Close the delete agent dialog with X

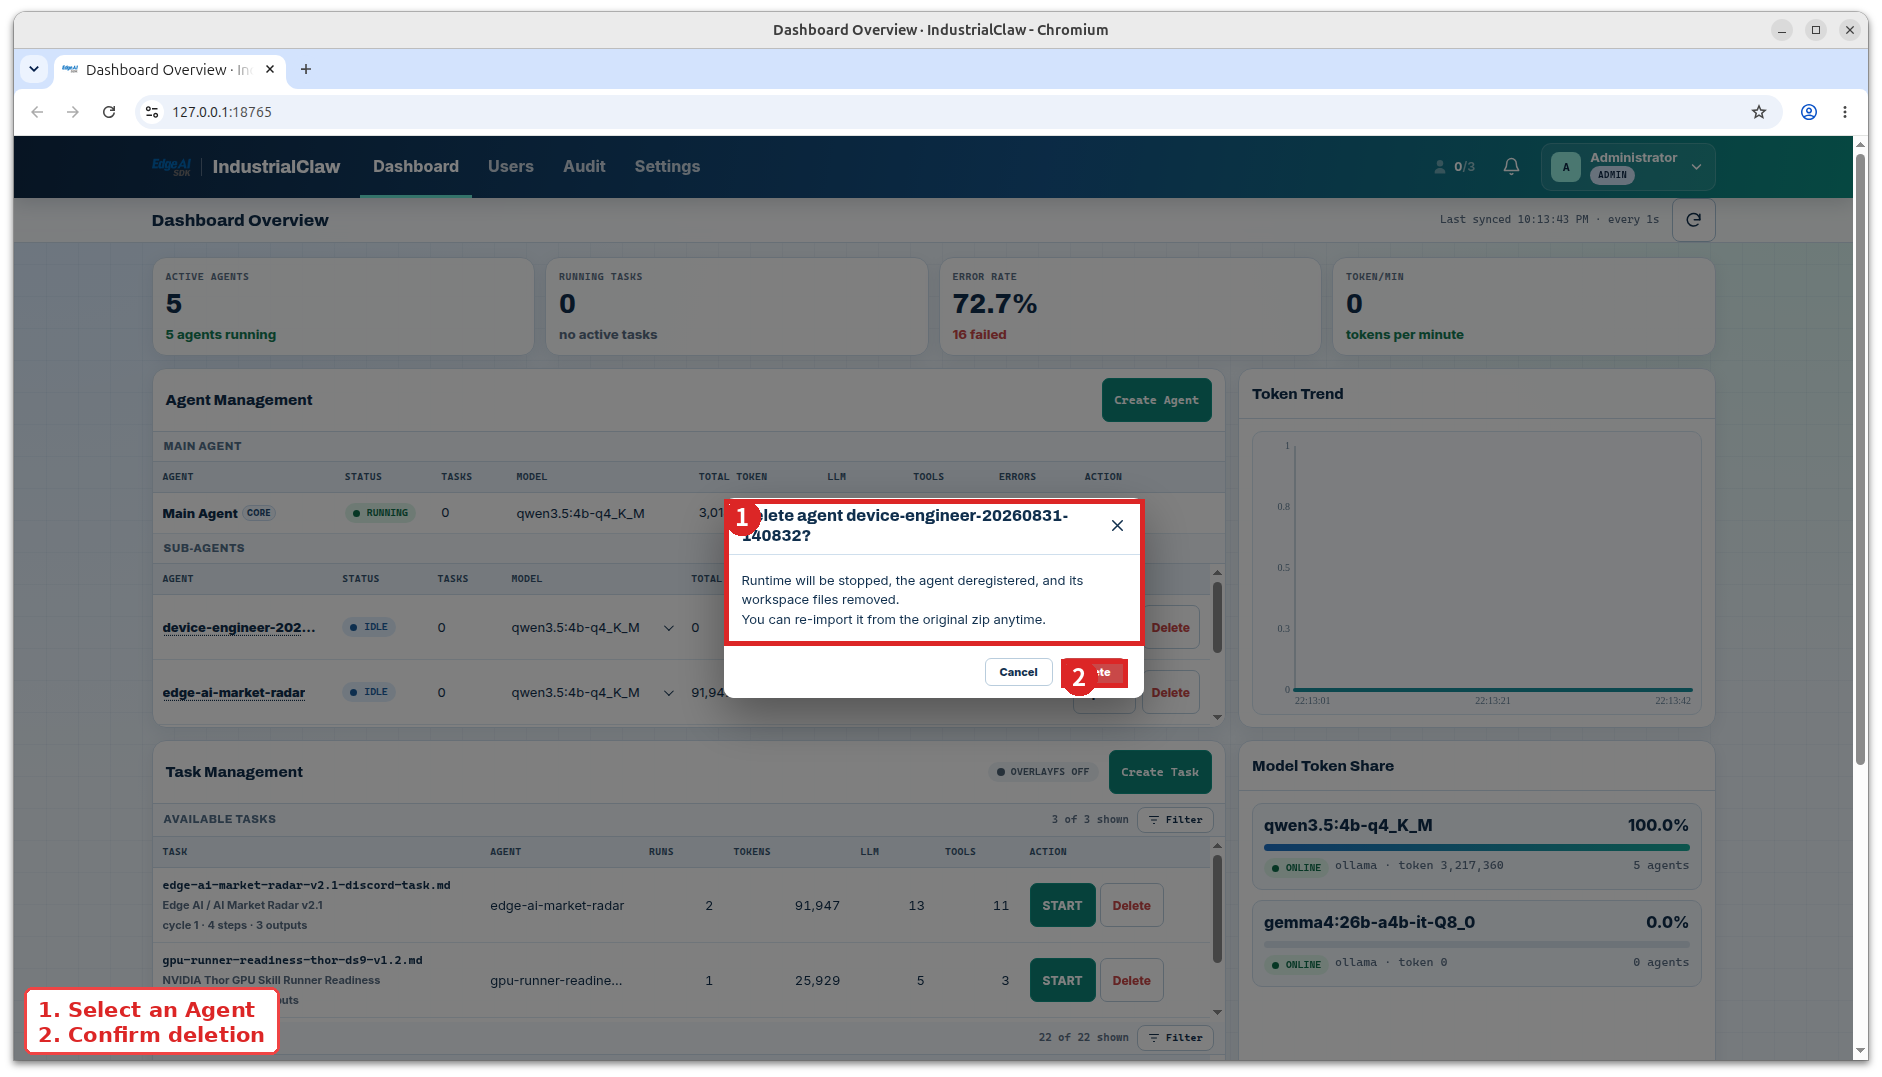1117,526
